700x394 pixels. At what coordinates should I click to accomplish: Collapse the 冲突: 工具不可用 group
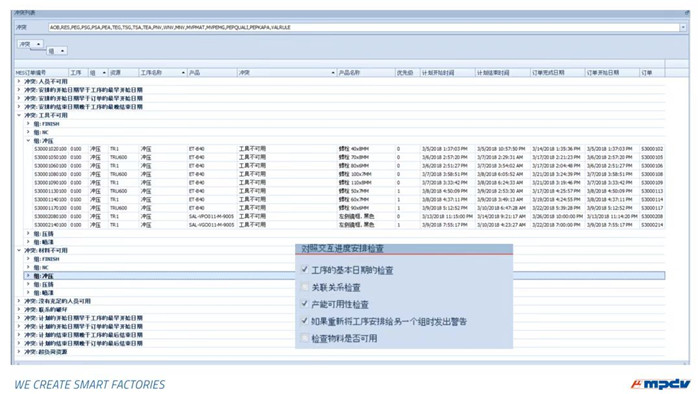[x=19, y=115]
